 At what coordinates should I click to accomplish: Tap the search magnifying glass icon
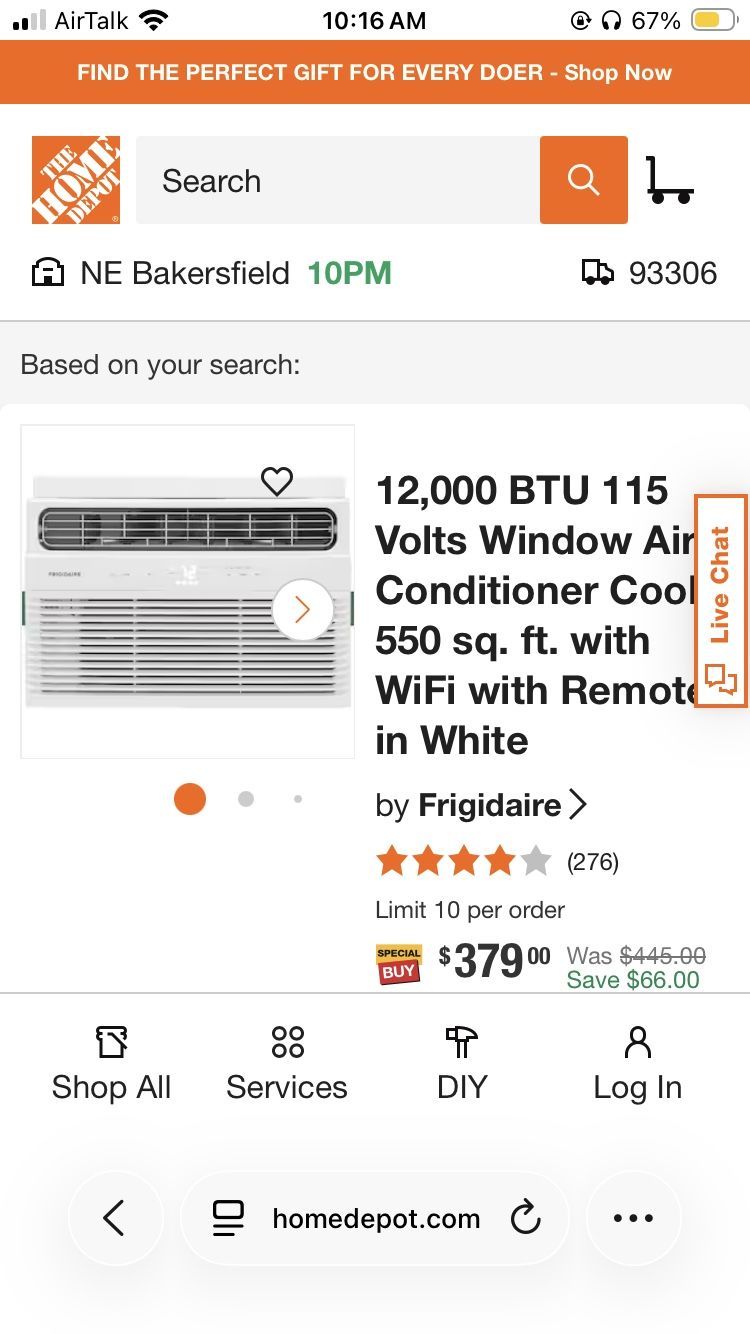pyautogui.click(x=581, y=180)
